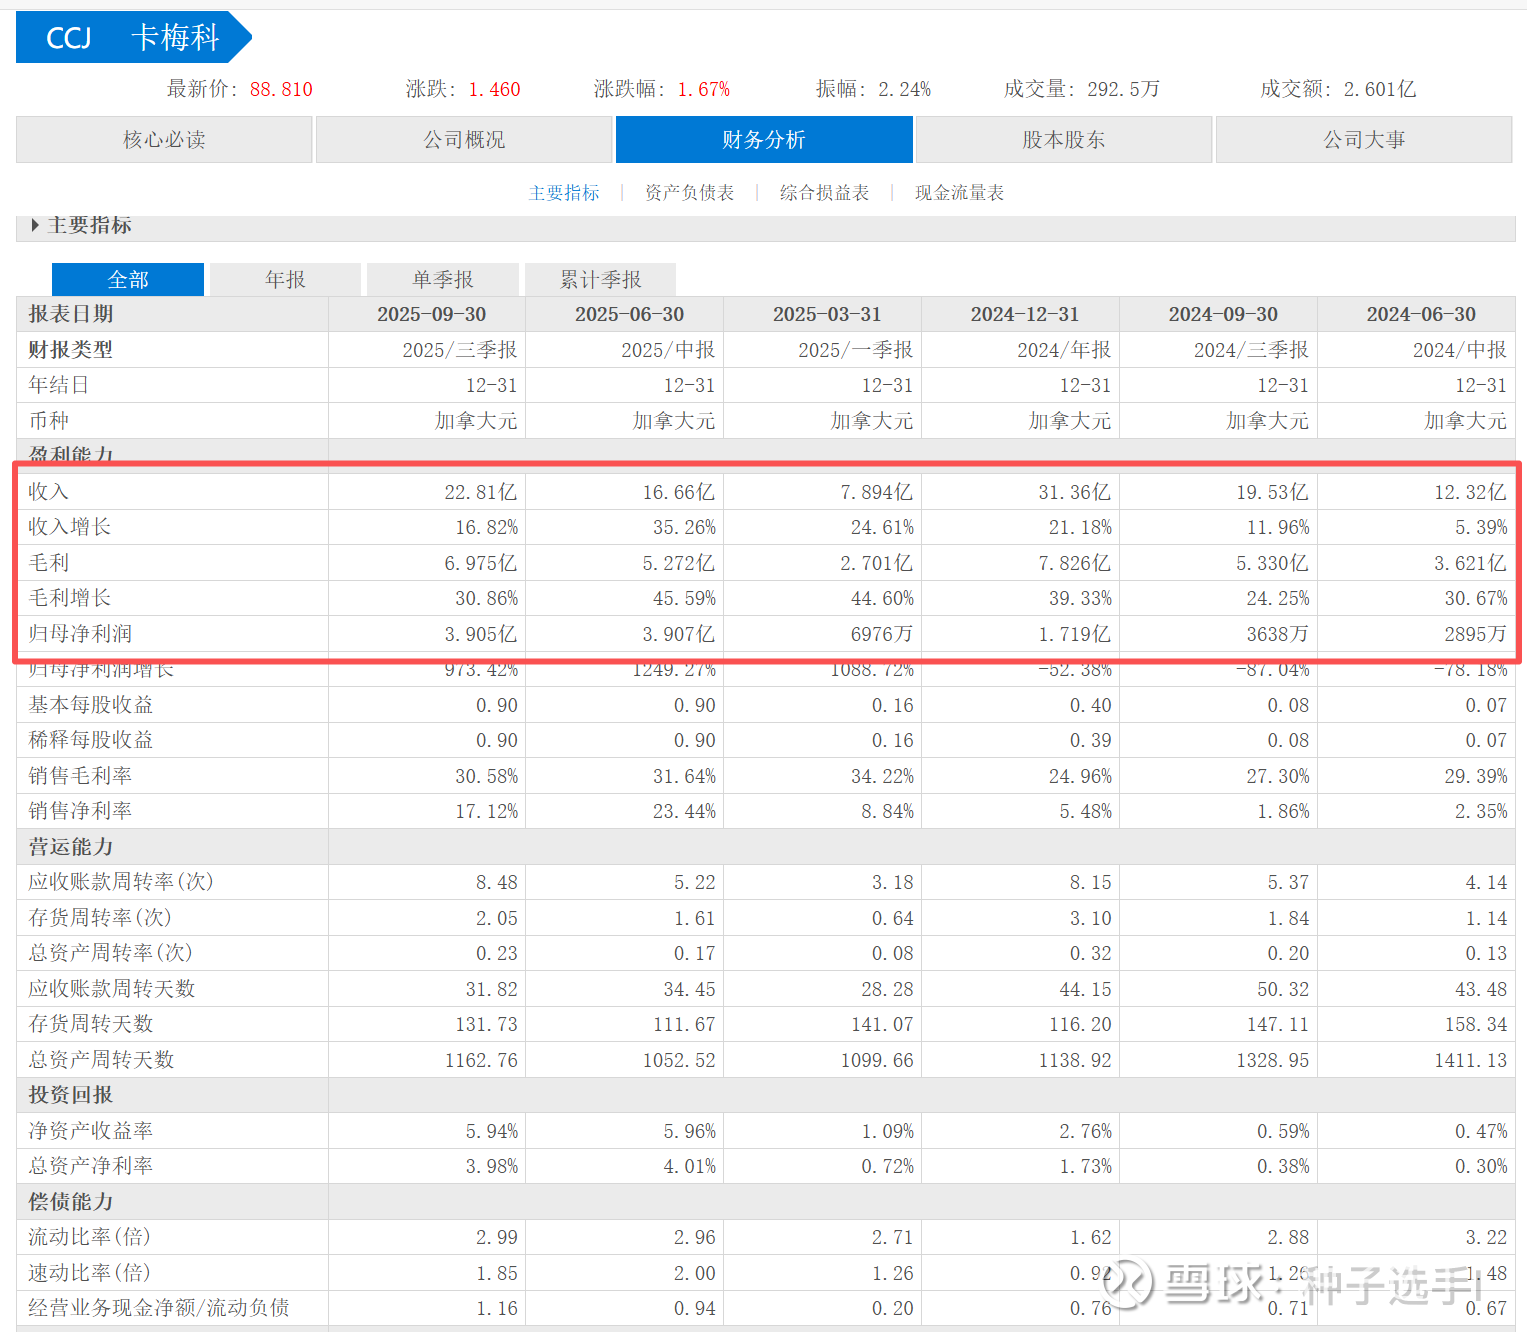Filter reports by 年报
The height and width of the screenshot is (1332, 1527).
[x=285, y=279]
